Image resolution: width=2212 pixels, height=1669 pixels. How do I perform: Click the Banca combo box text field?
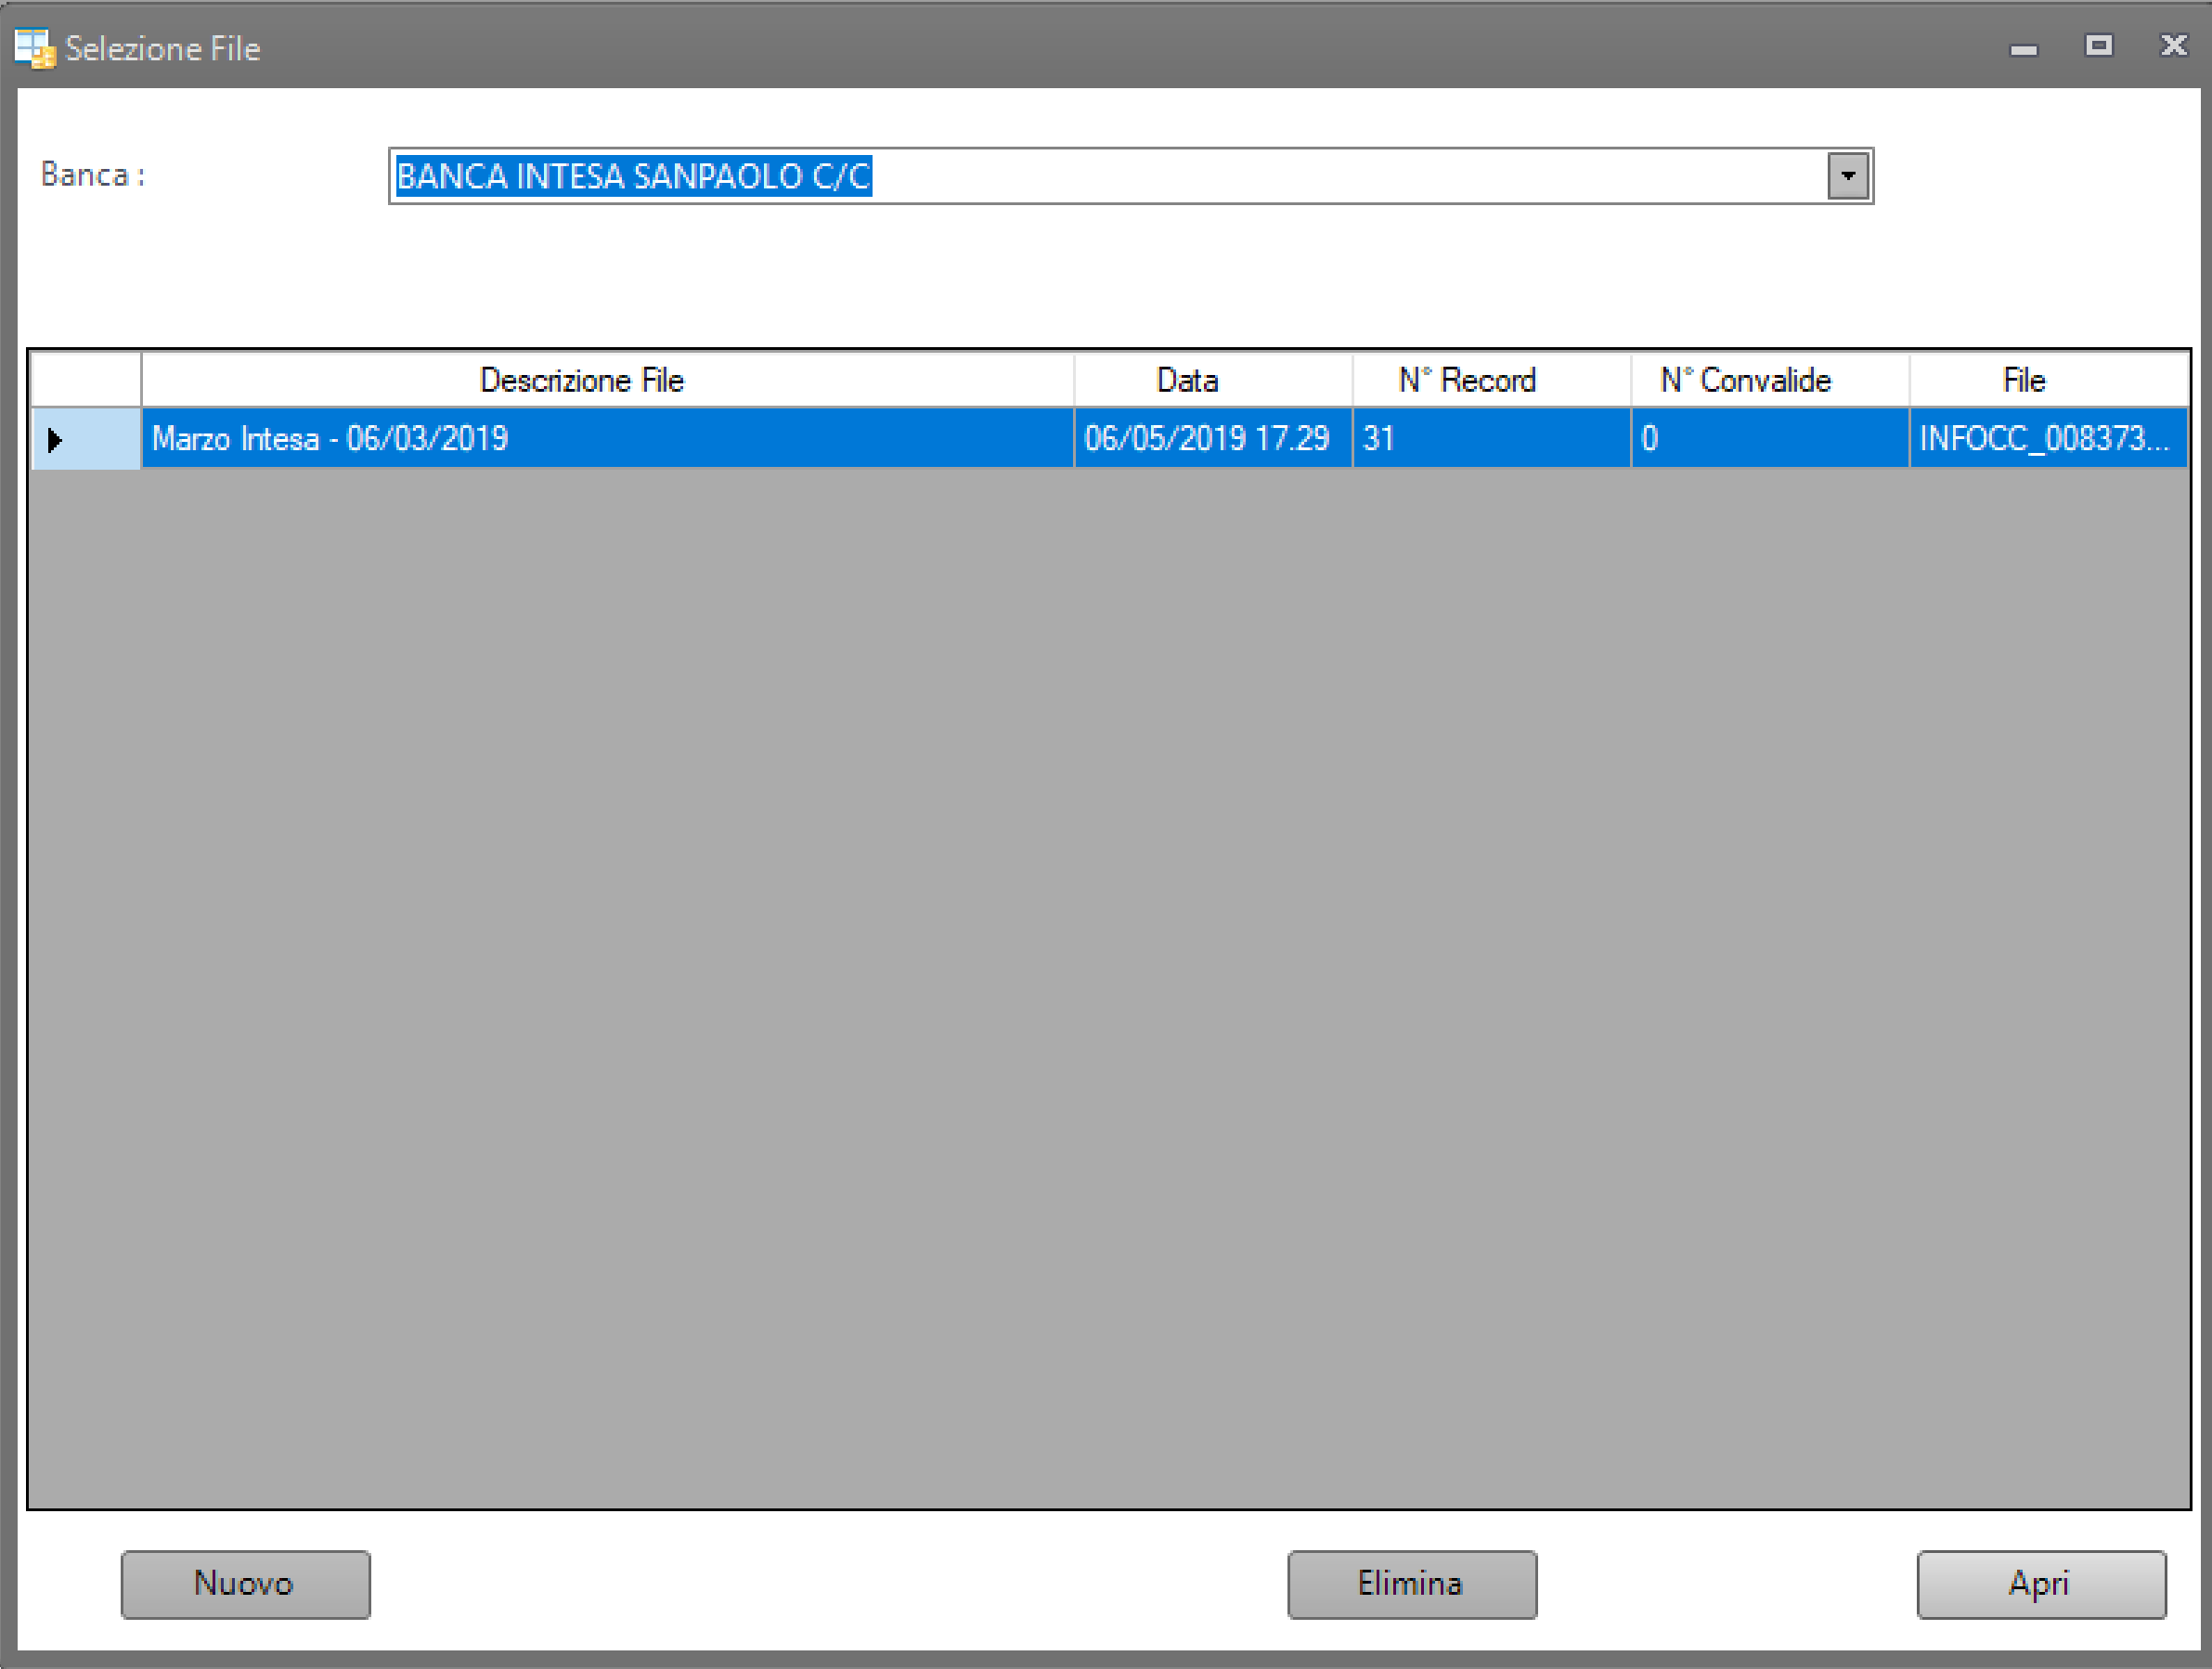[1100, 177]
